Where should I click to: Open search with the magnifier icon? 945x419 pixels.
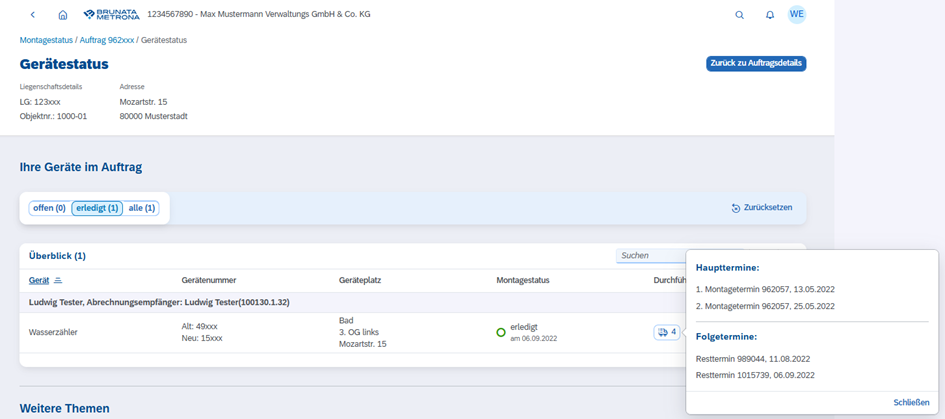point(739,15)
